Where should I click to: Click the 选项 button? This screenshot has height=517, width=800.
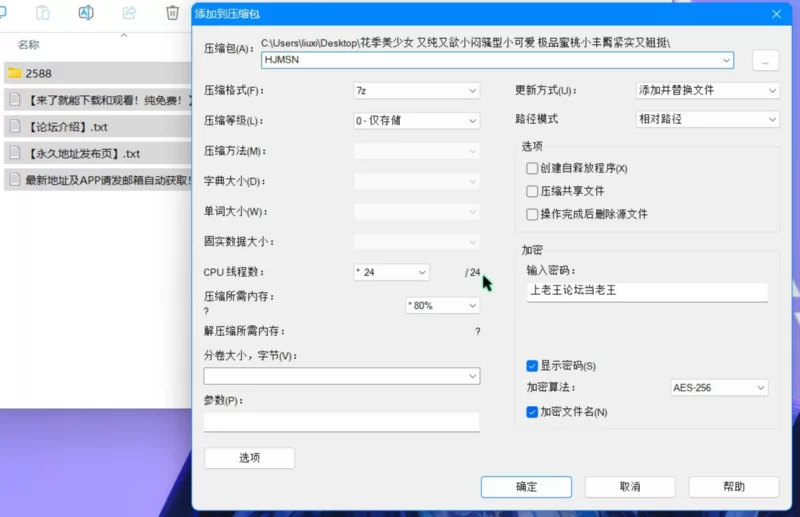(249, 458)
